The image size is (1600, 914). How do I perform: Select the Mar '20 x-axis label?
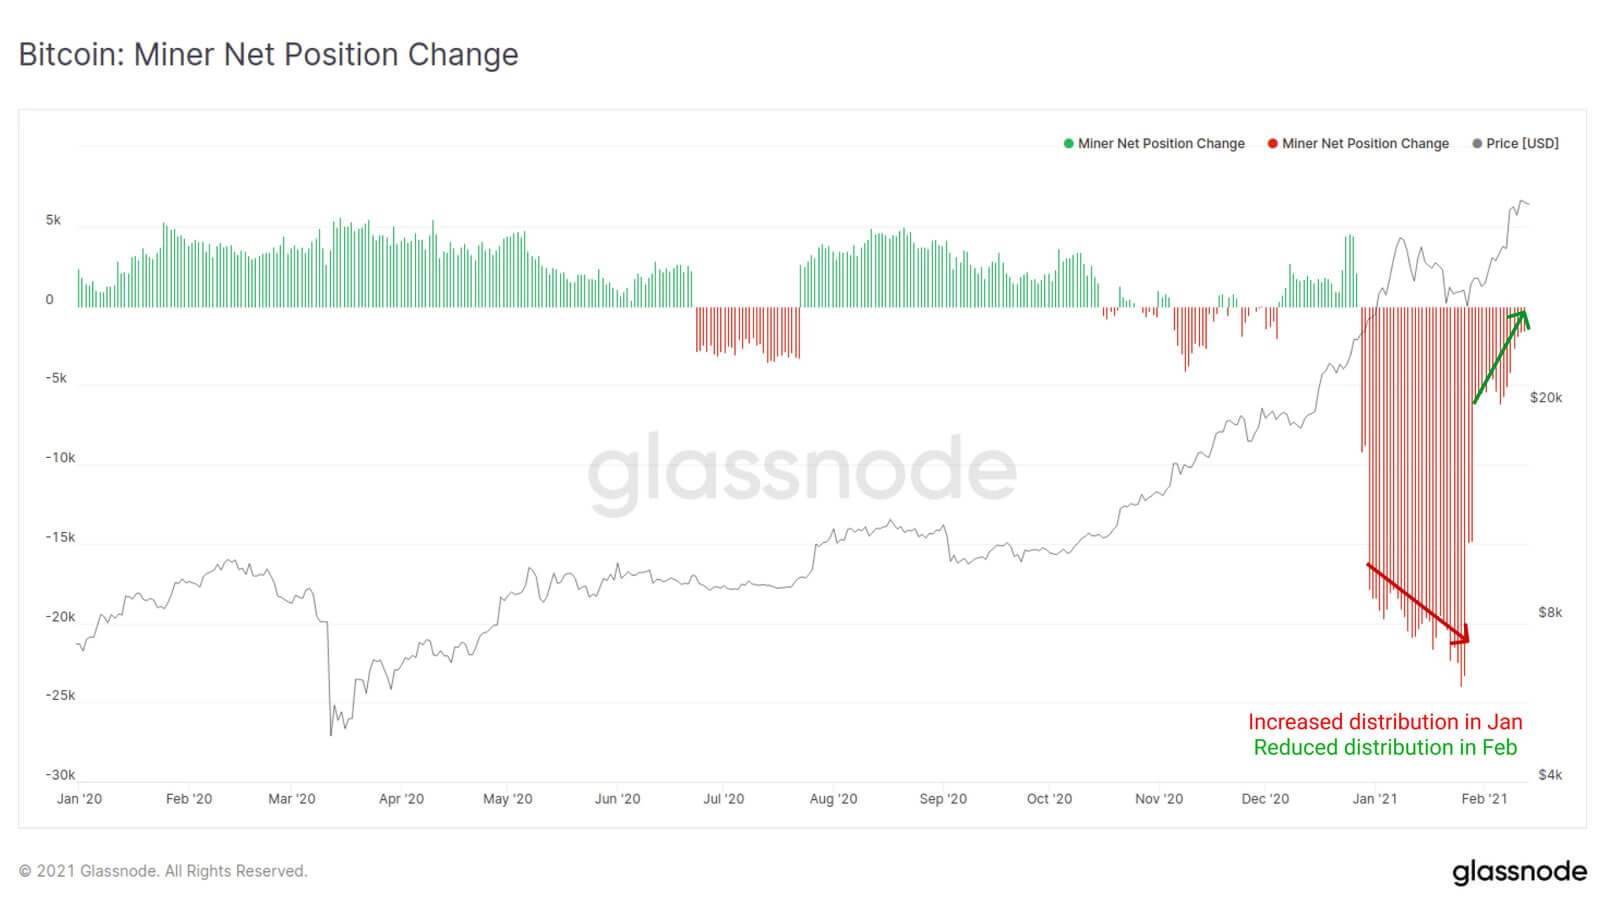coord(292,799)
